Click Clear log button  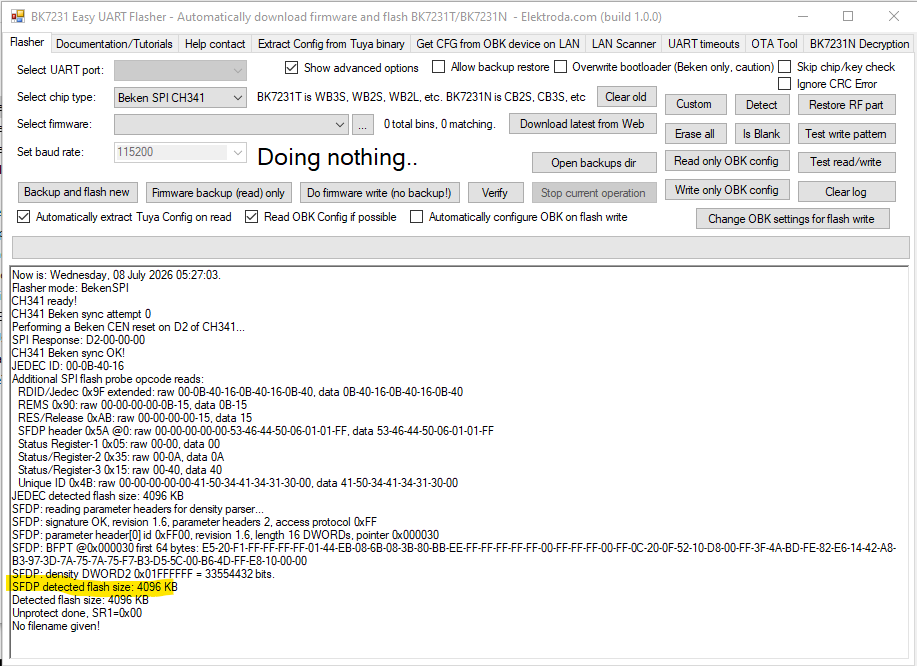(x=846, y=192)
